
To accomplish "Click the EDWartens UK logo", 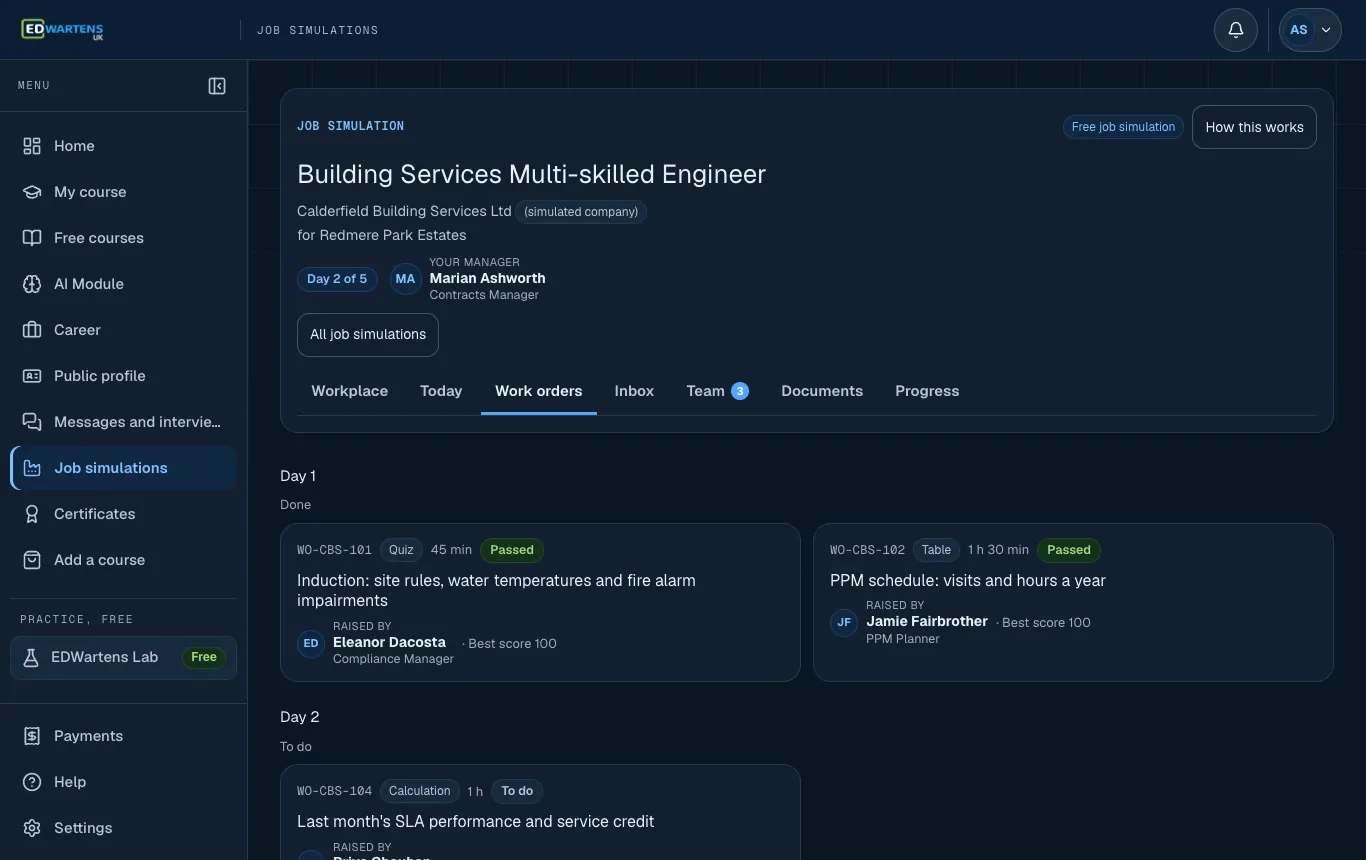I will tap(62, 30).
